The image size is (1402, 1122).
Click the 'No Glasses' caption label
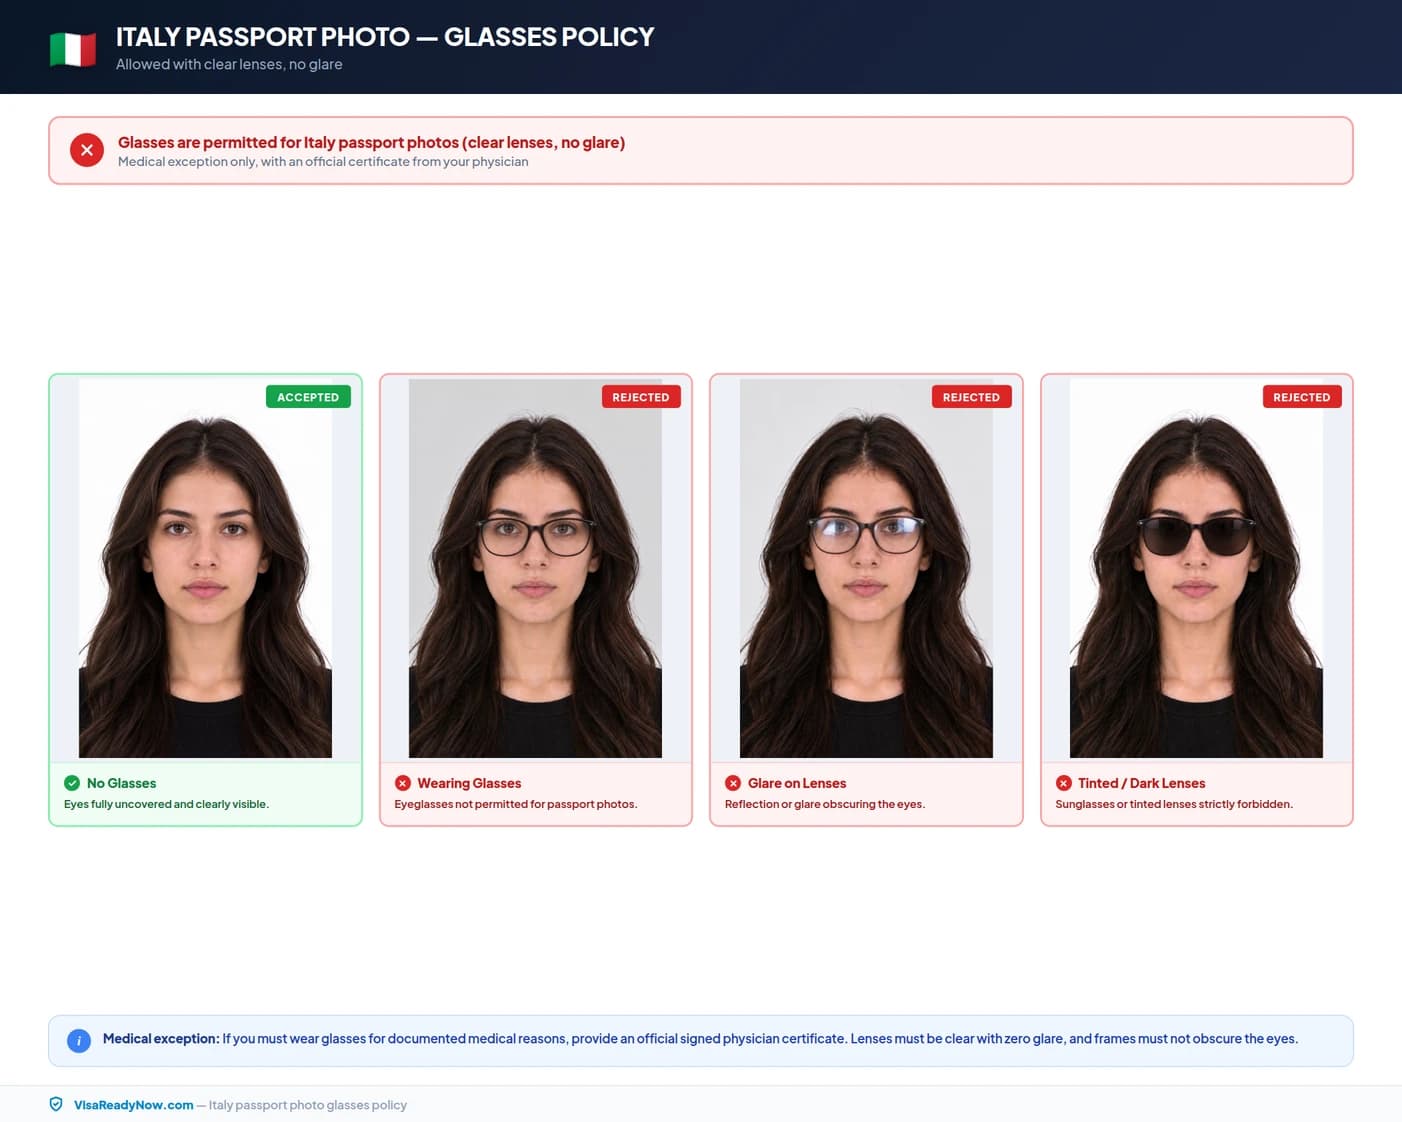point(121,783)
